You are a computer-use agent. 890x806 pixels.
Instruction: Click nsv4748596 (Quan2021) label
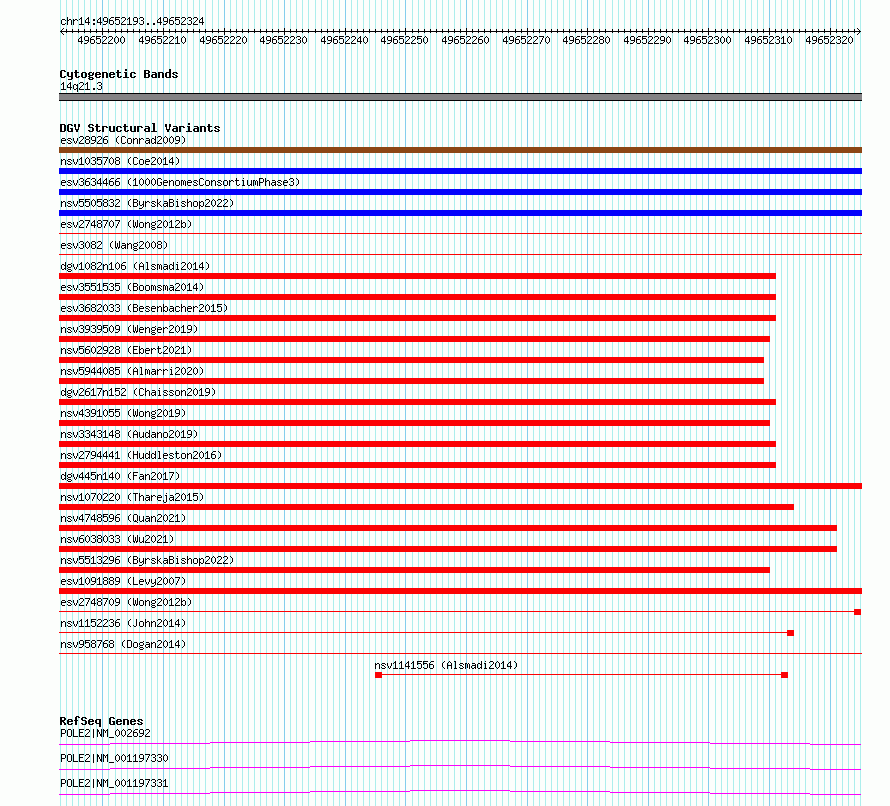(x=123, y=518)
